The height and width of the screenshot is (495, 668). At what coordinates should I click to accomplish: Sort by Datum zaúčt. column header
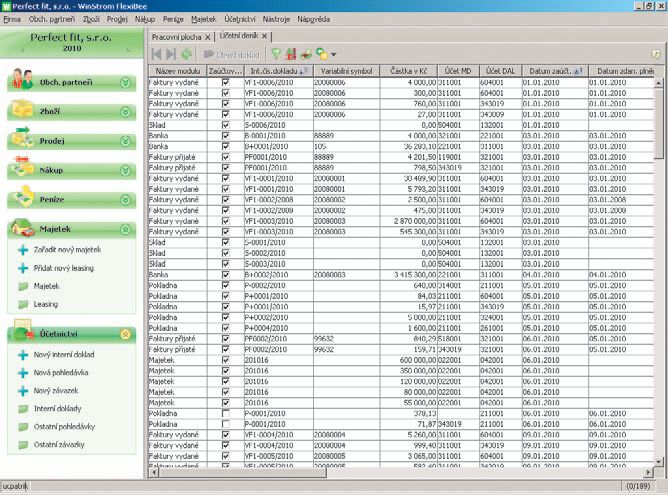tap(555, 71)
